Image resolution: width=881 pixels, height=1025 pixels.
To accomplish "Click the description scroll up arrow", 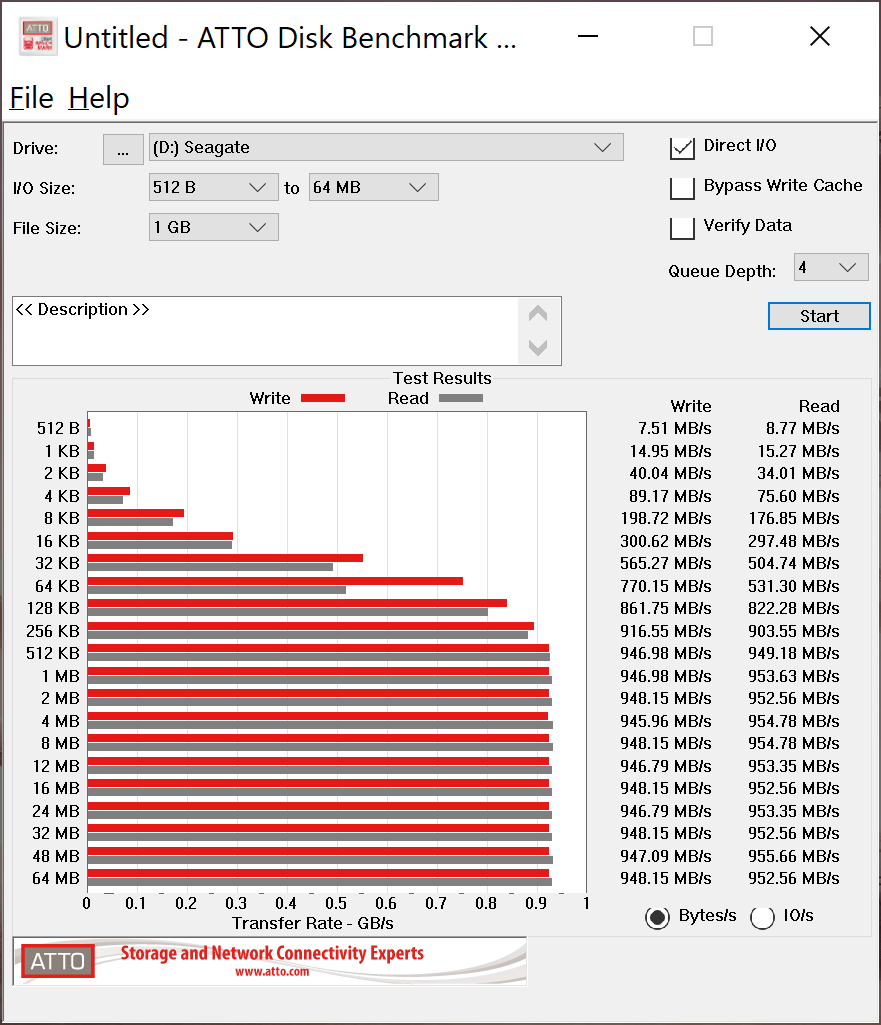I will 538,314.
